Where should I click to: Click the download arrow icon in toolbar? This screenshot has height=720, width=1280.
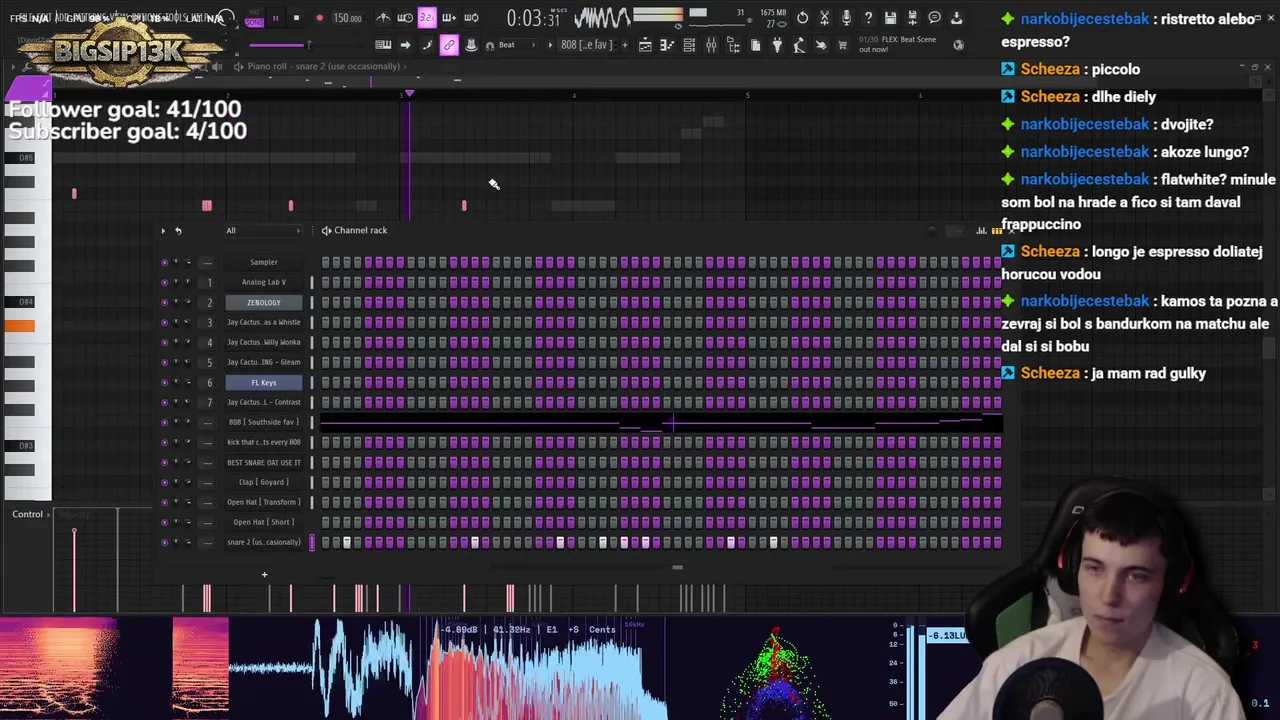[x=956, y=18]
